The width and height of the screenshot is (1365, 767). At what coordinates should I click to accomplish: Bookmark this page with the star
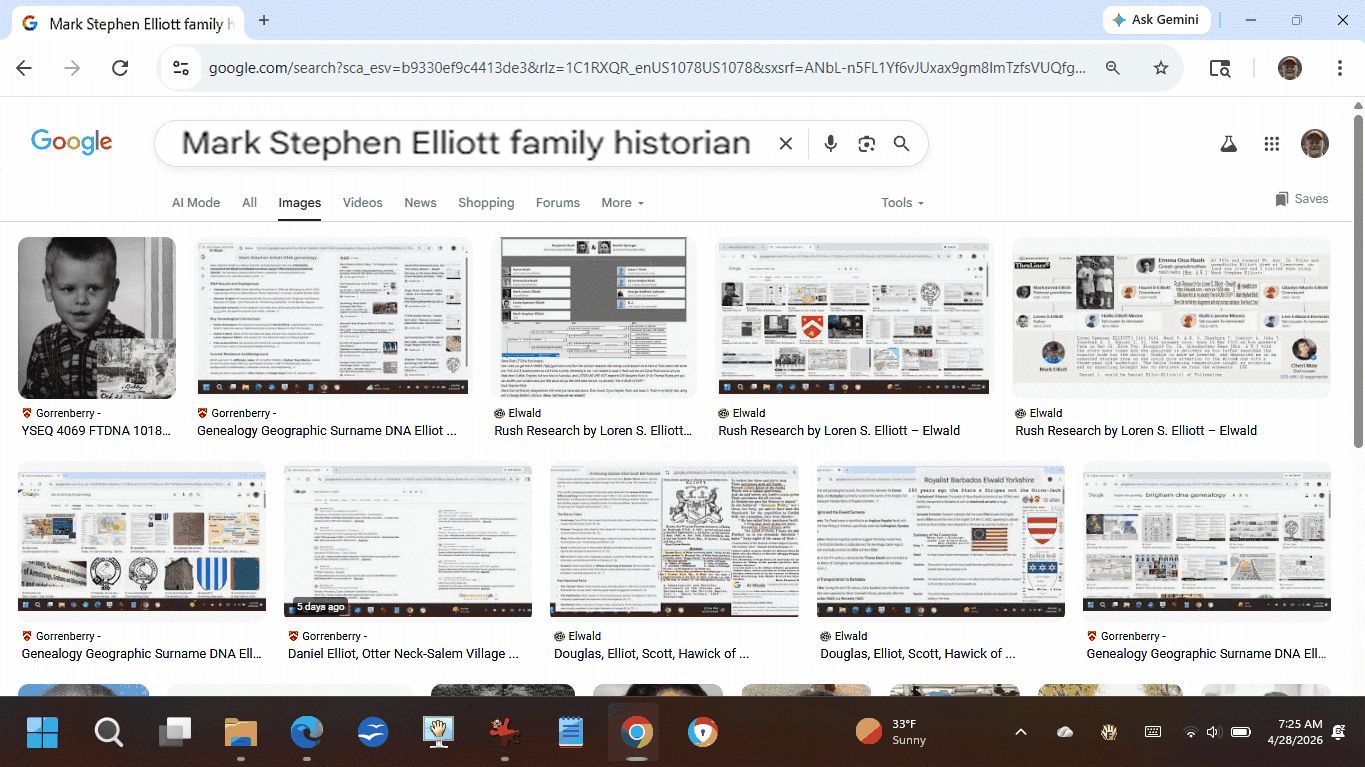1160,68
